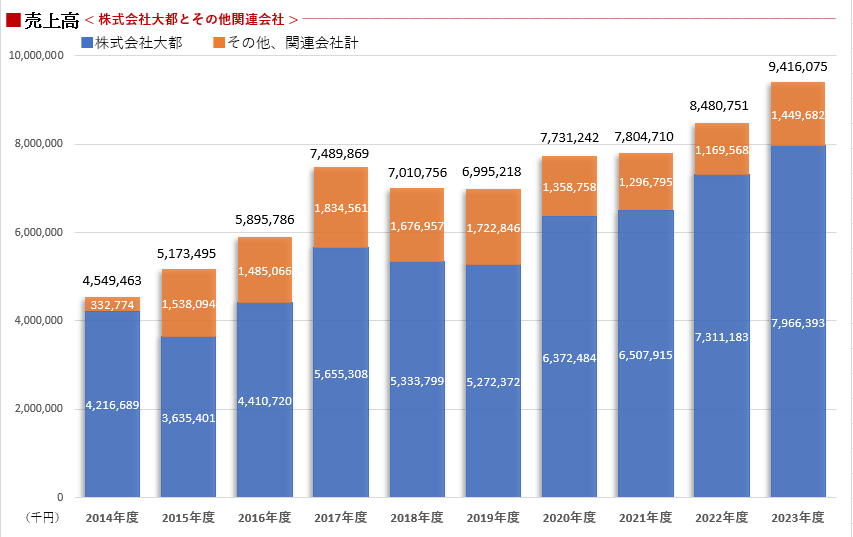This screenshot has width=853, height=537.
Task: Select the orange data label 1,722,846
Action: (x=493, y=228)
